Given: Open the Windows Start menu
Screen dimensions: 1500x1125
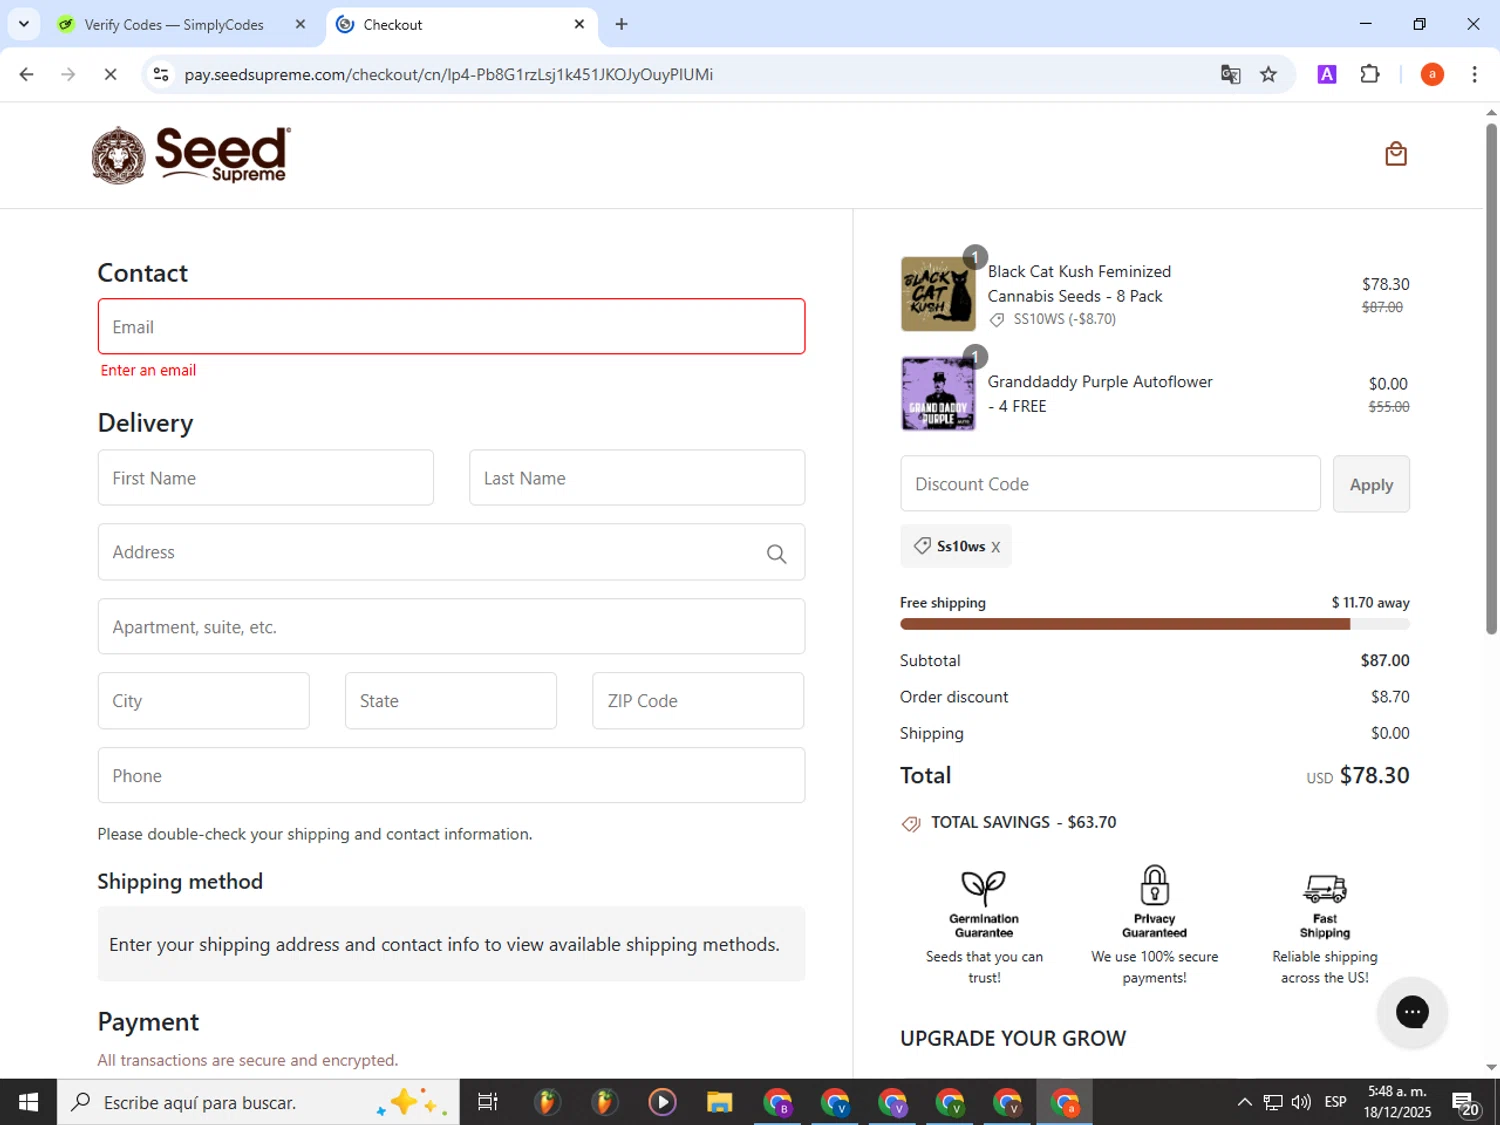Looking at the screenshot, I should pos(28,1102).
